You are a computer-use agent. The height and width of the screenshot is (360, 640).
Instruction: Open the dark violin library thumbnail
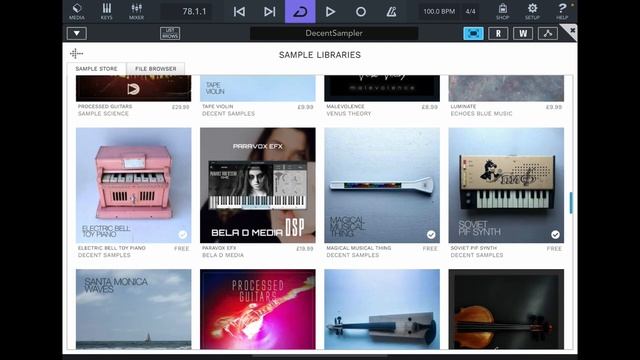click(506, 309)
